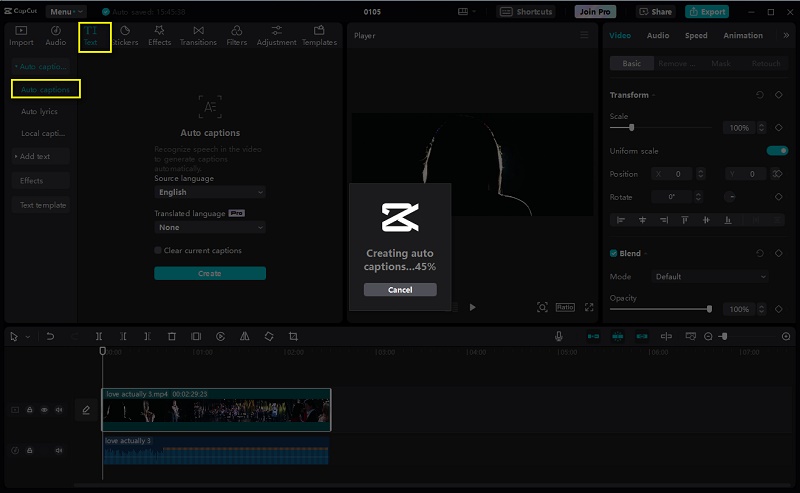Screen dimensions: 800x493
Task: Click the timeline zoom slider
Action: (747, 336)
